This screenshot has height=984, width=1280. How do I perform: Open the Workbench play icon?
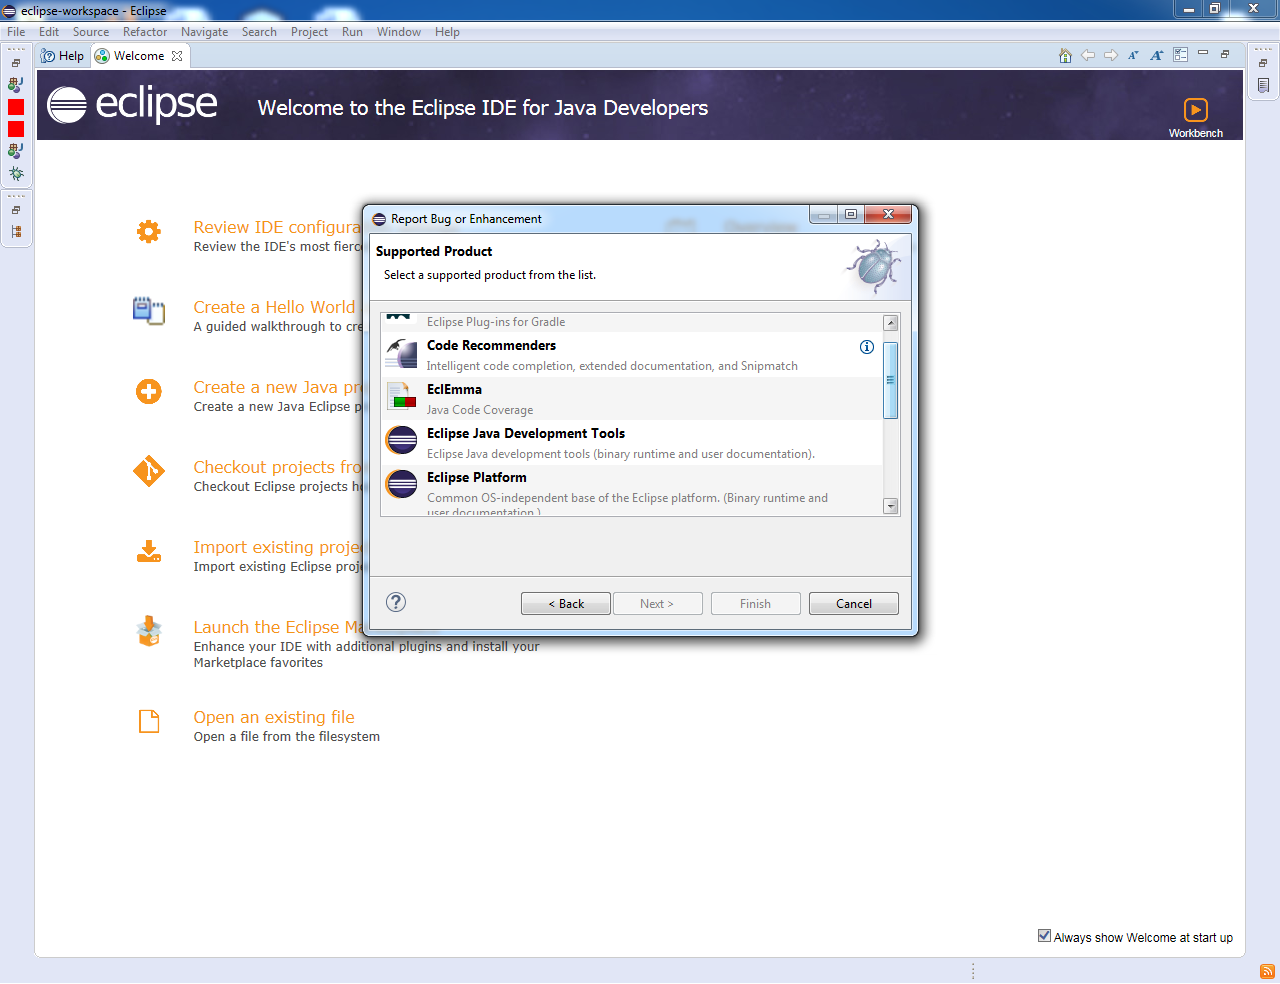(x=1196, y=110)
